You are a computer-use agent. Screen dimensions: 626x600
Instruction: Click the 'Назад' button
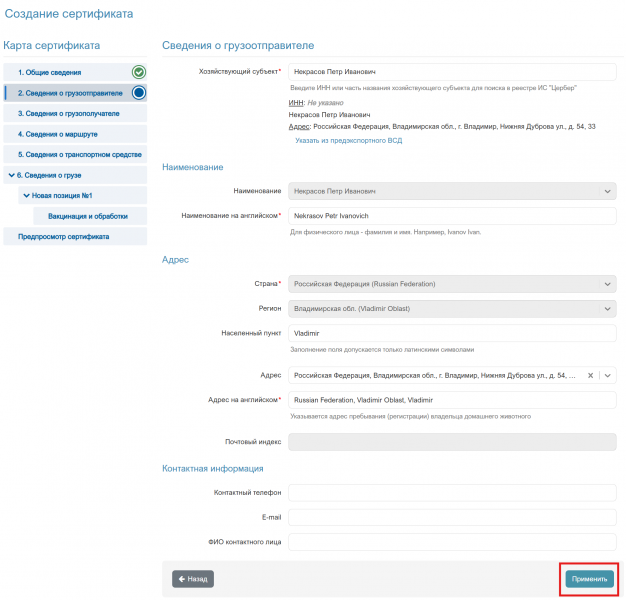coord(193,579)
